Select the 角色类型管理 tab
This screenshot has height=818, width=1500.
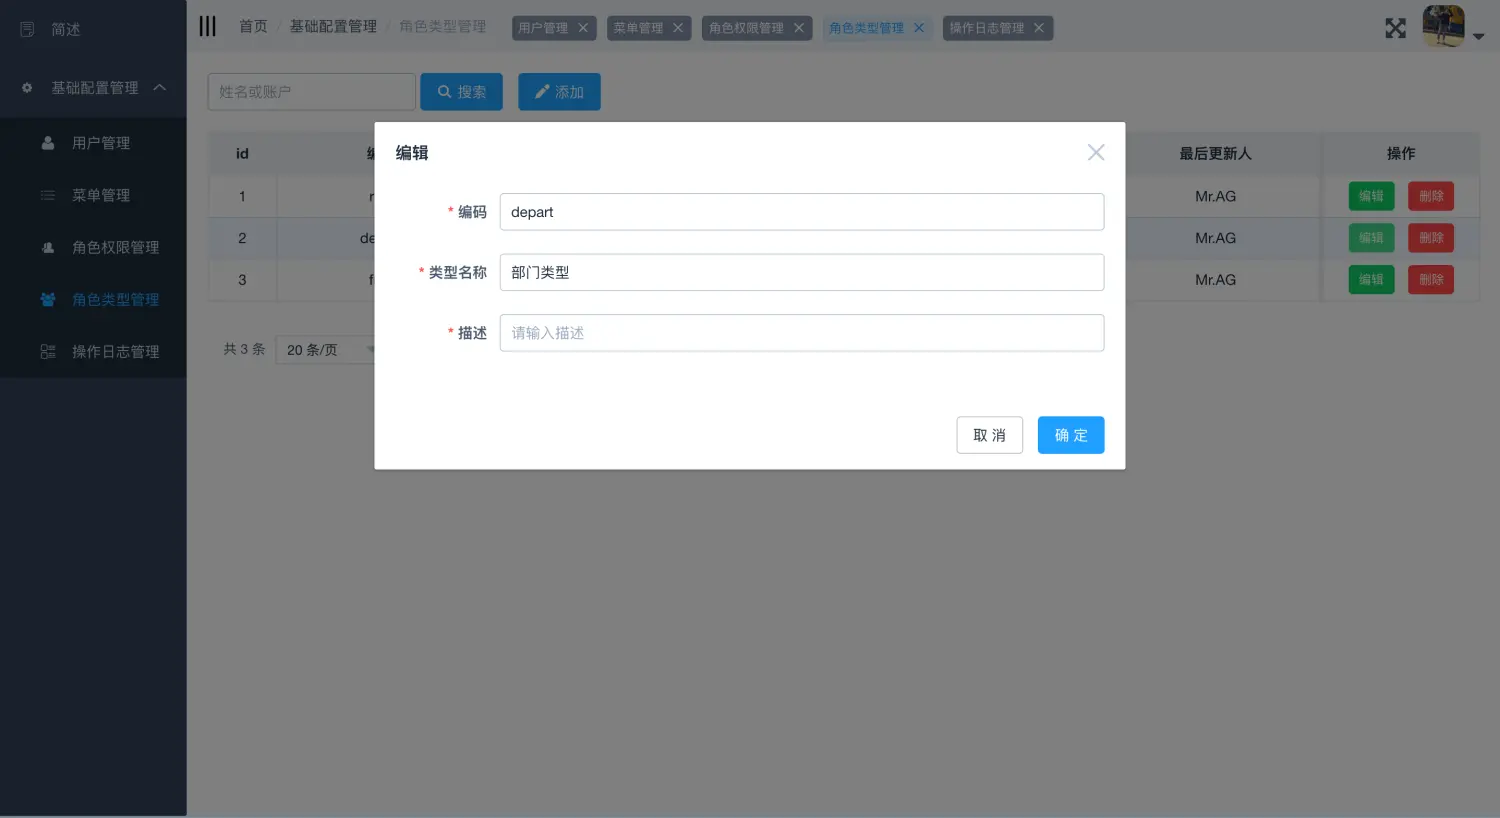(x=866, y=28)
